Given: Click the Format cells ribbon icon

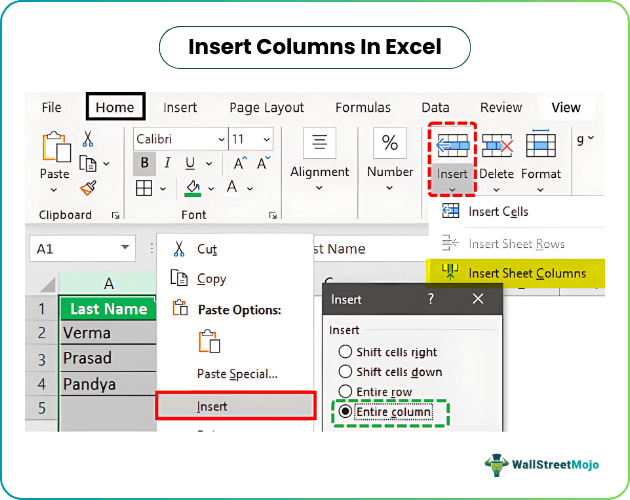Looking at the screenshot, I should pyautogui.click(x=541, y=143).
